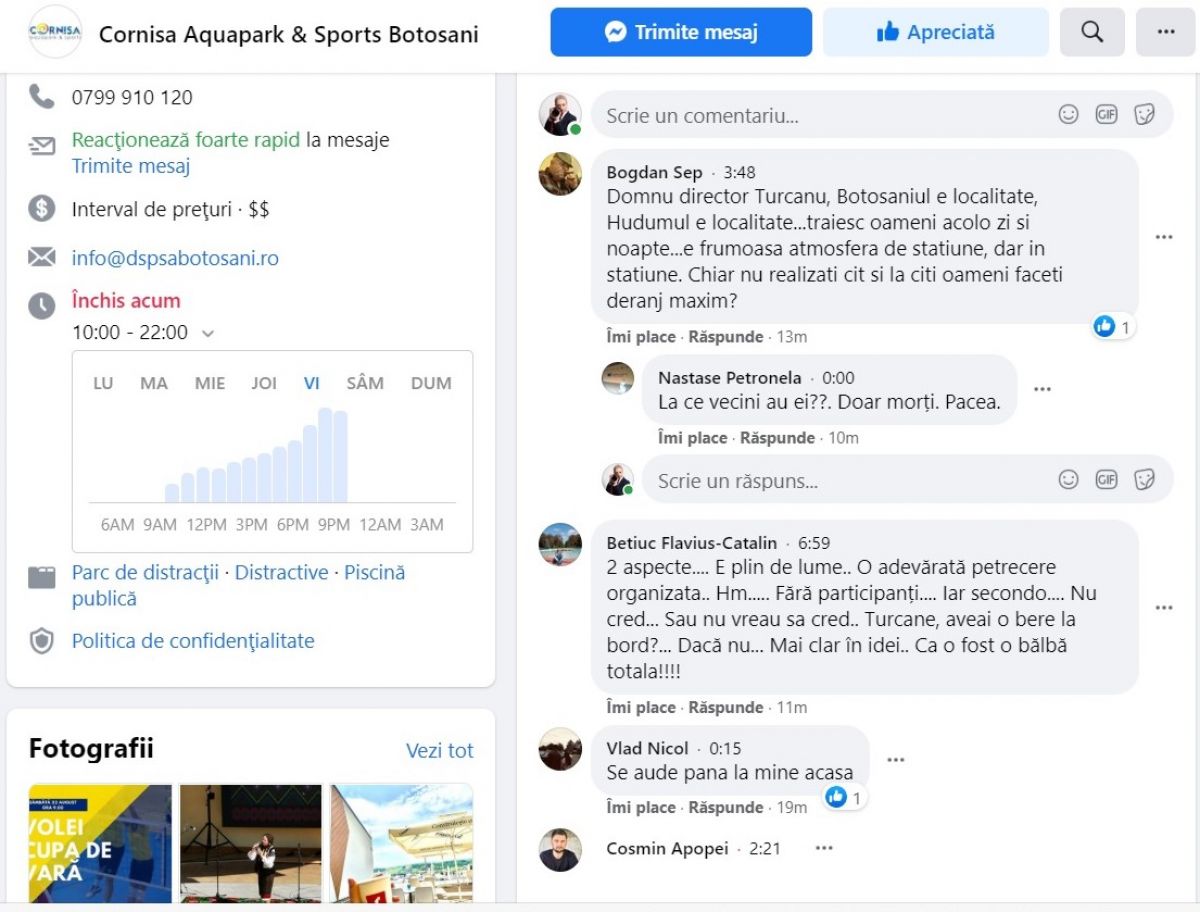
Task: Open the info@dspsabotosani.ro email link
Action: (175, 258)
